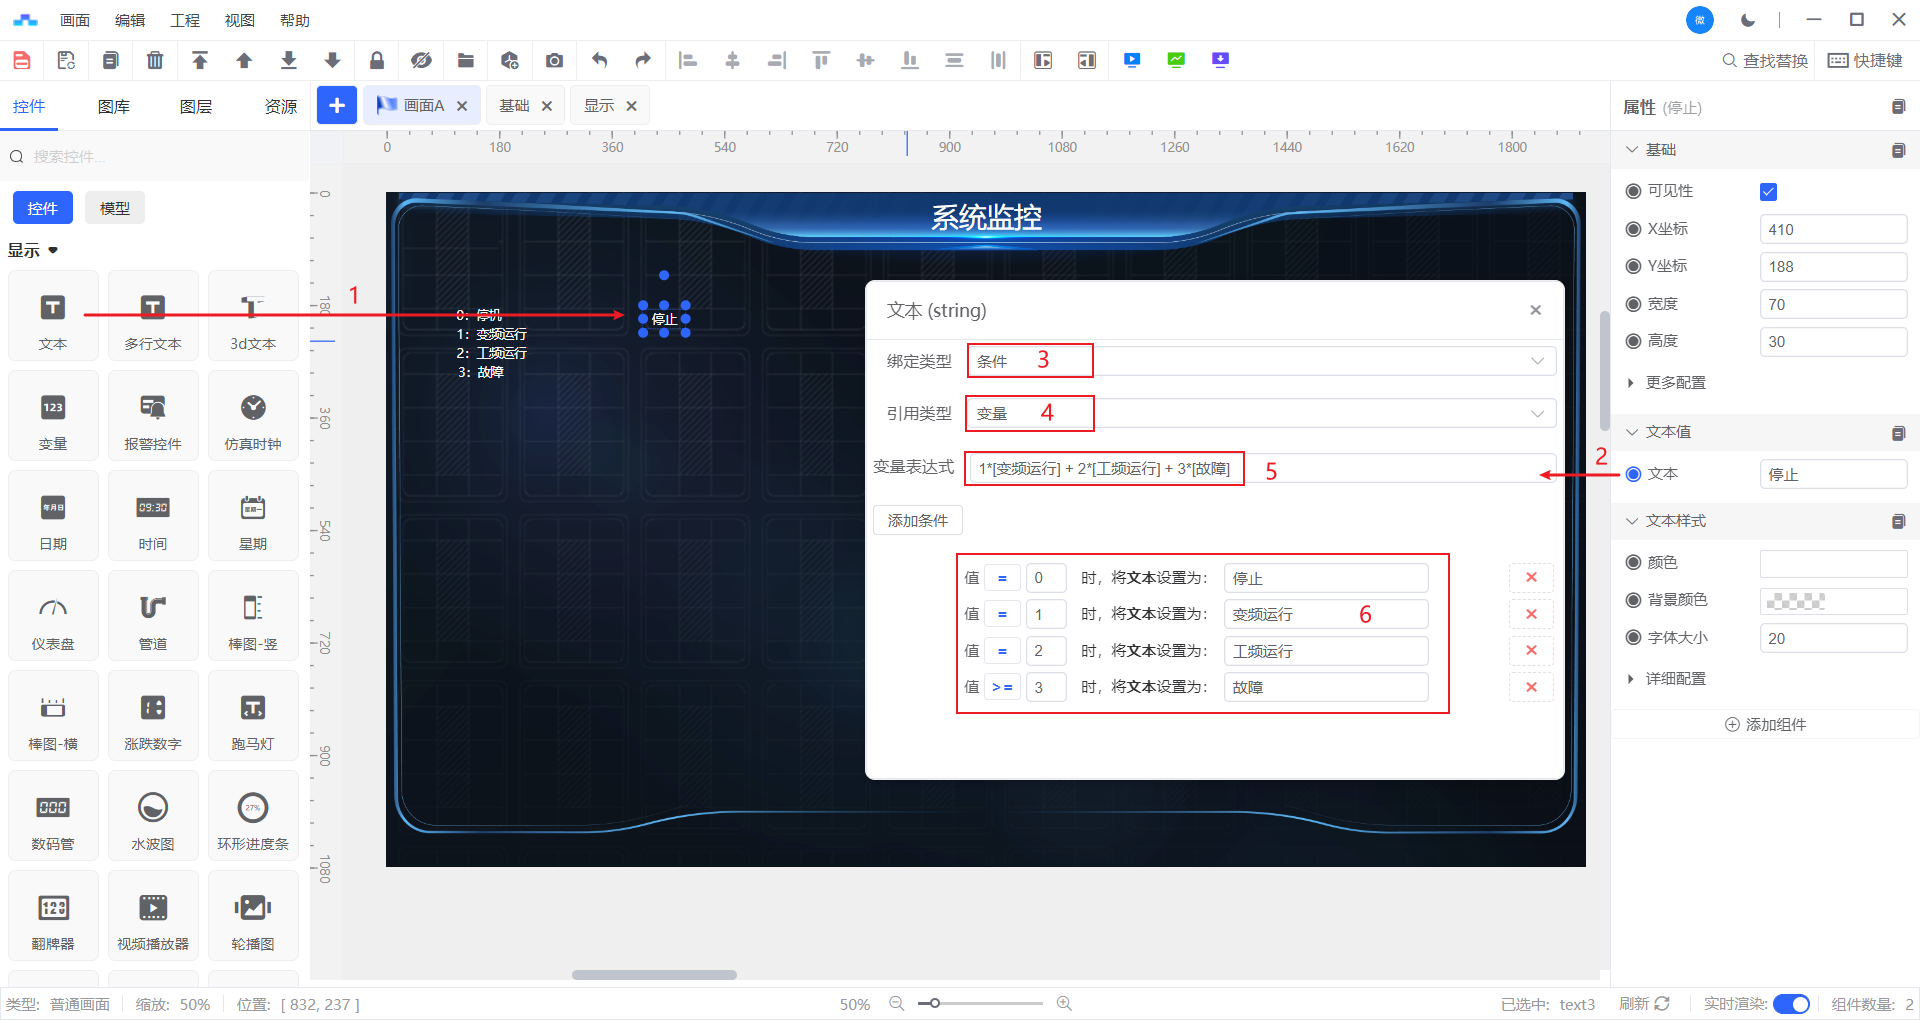1920x1020 pixels.
Task: Switch to the 图层 tab
Action: tap(196, 107)
